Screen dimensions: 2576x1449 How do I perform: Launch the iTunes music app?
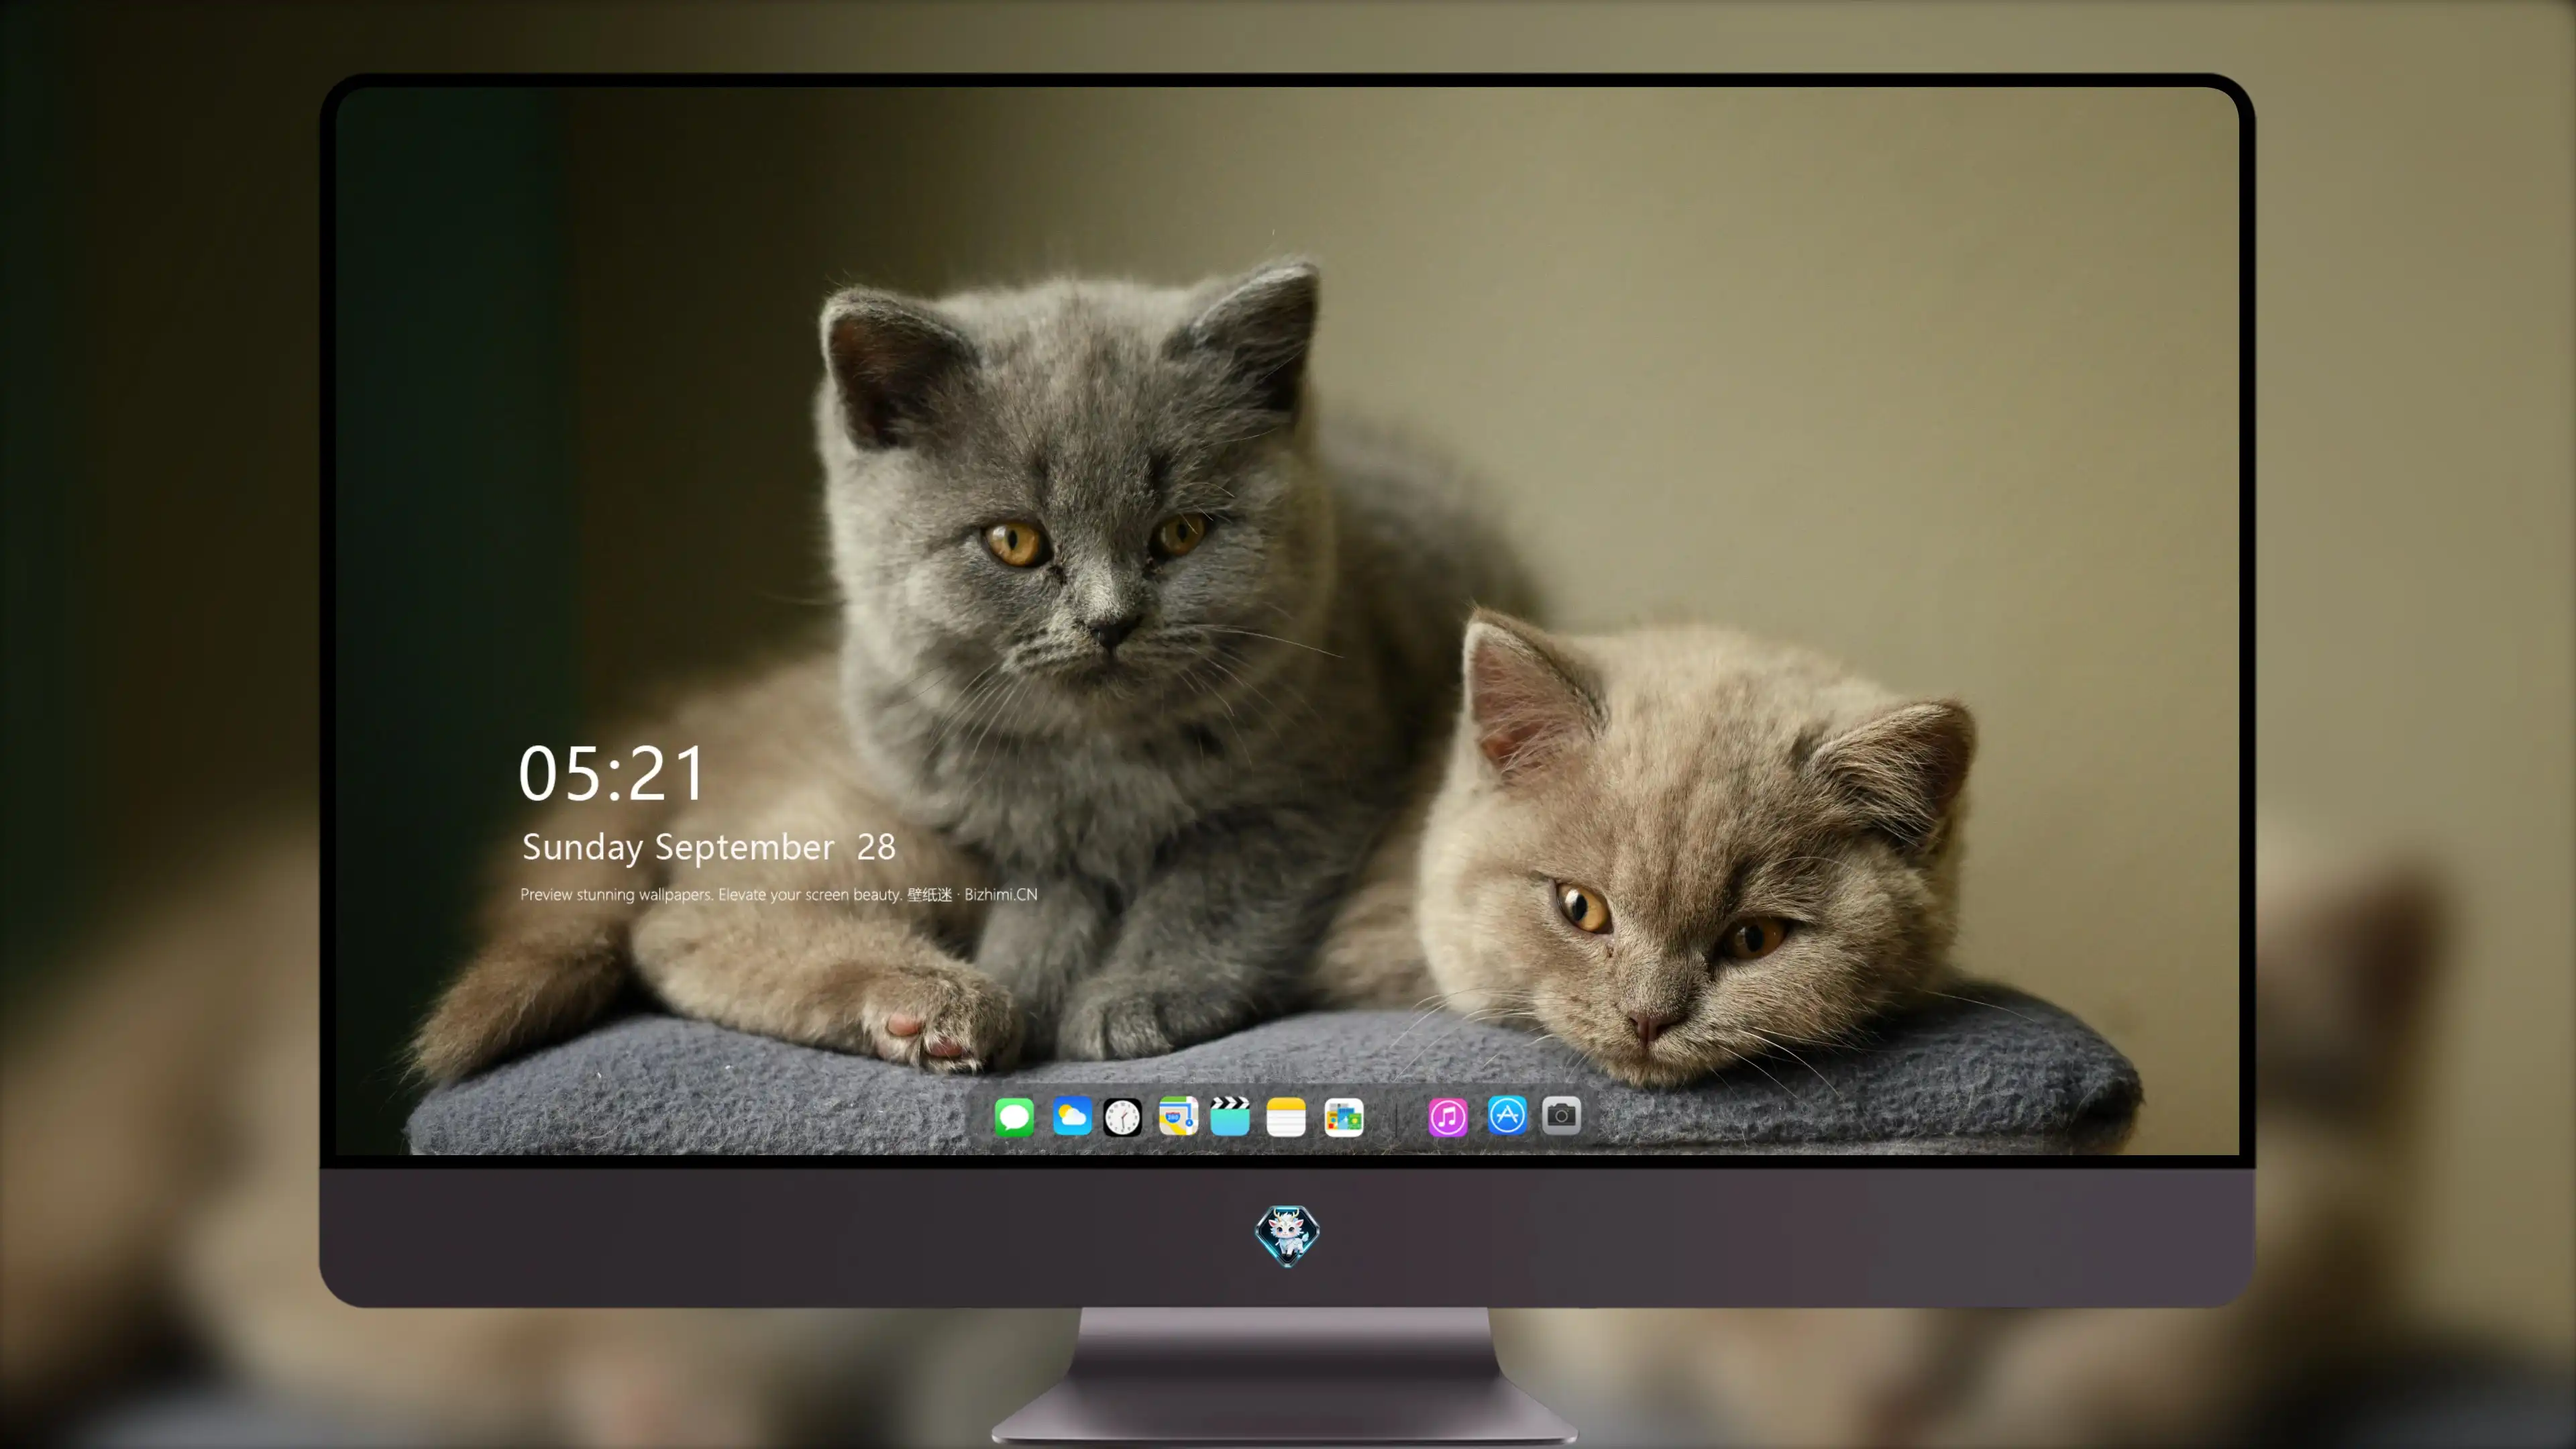tap(1448, 1117)
